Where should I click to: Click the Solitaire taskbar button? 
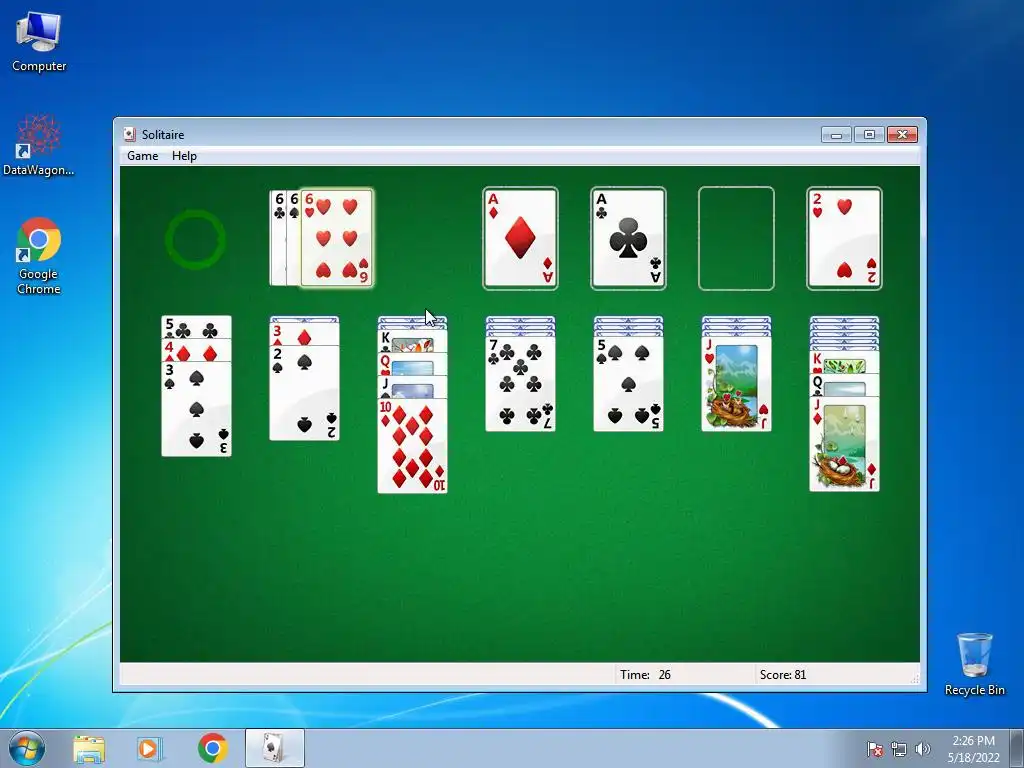pos(275,748)
